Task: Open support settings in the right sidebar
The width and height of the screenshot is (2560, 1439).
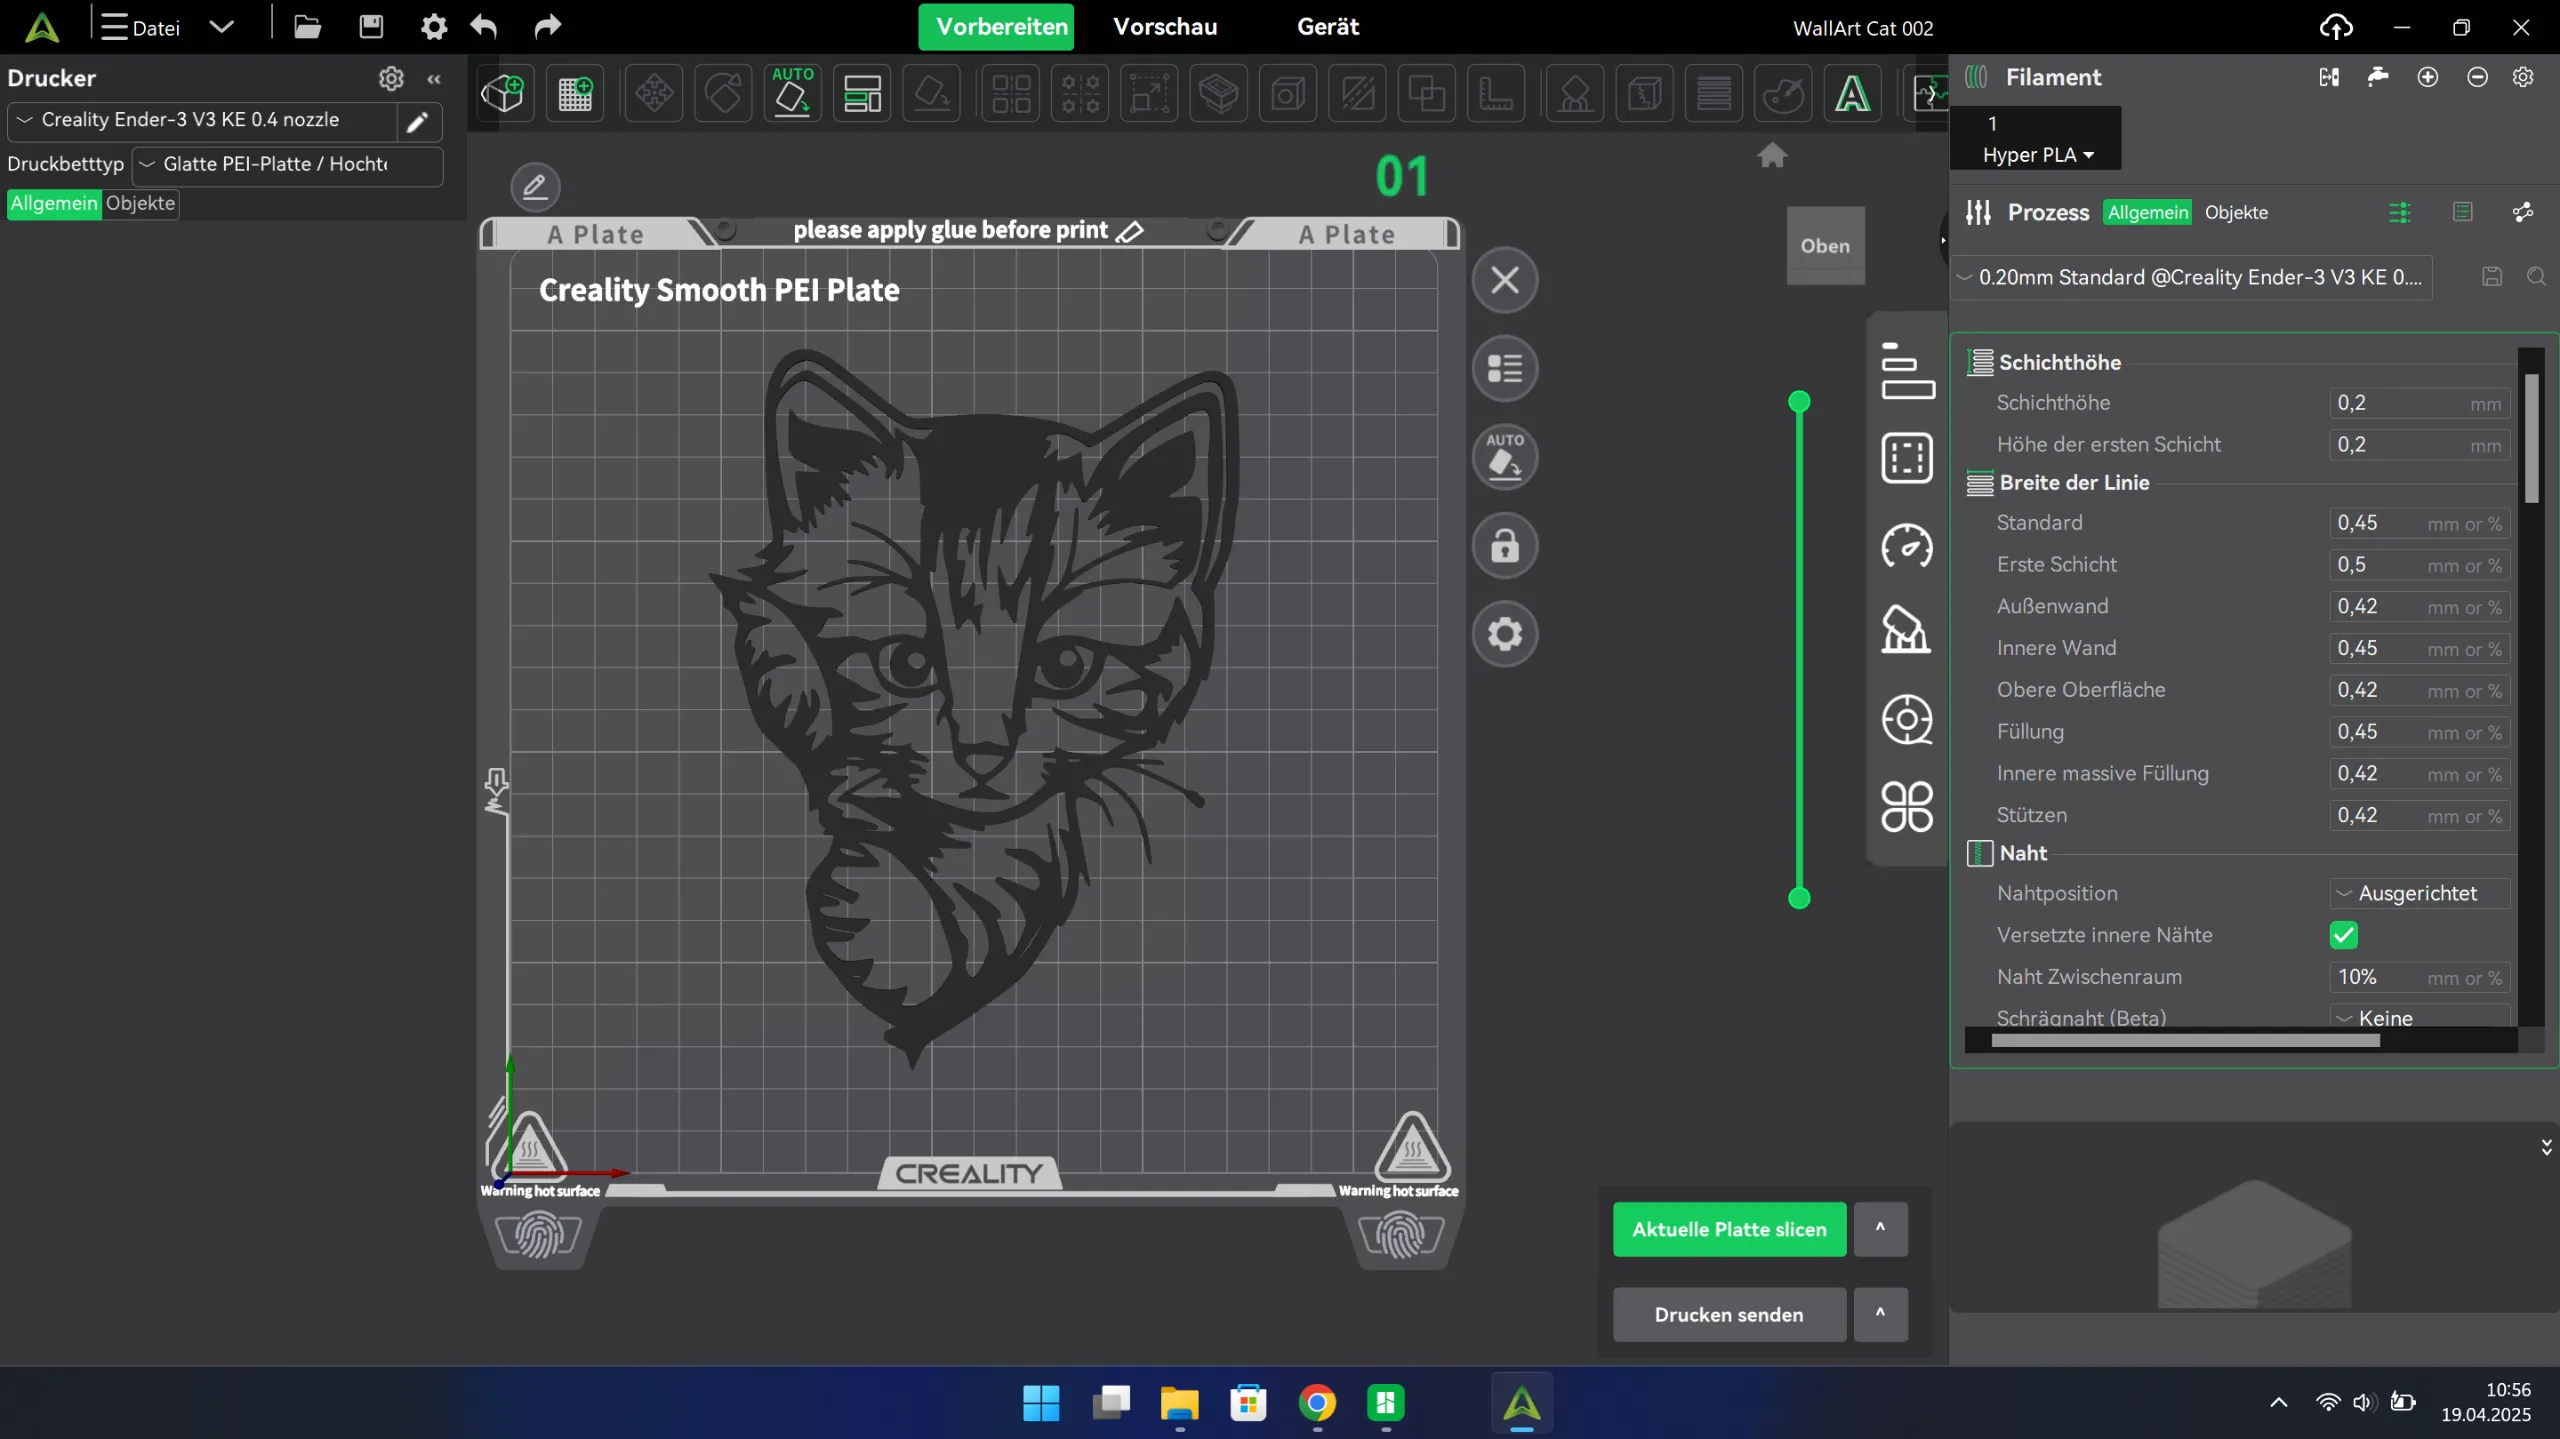Action: click(x=1906, y=630)
